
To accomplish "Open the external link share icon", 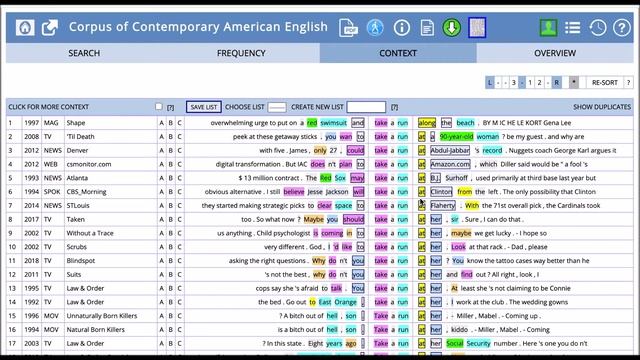I will [50, 28].
